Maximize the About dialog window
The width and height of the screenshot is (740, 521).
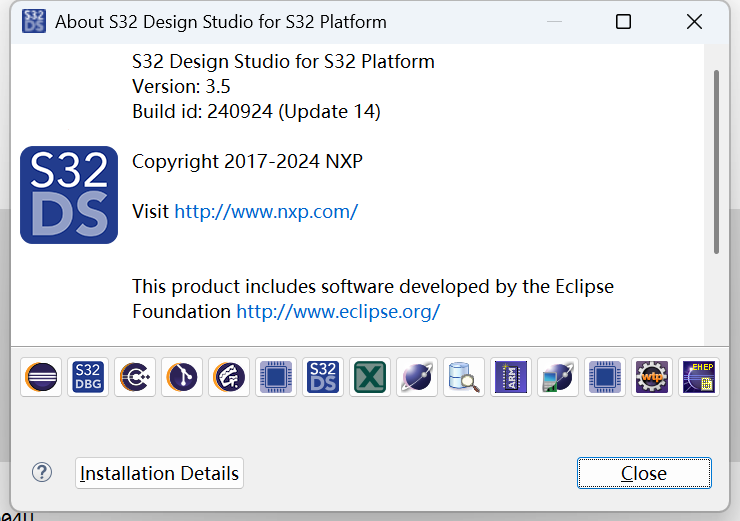(x=623, y=22)
